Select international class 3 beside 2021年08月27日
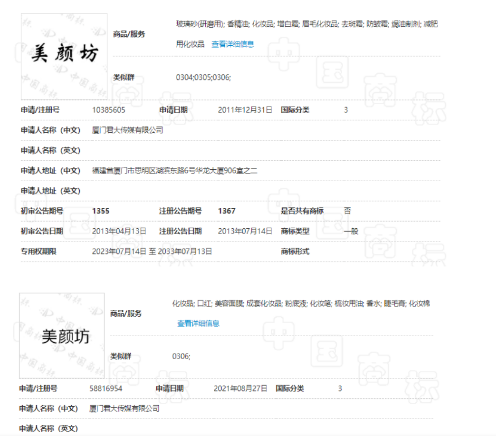This screenshot has width=496, height=446. point(340,388)
